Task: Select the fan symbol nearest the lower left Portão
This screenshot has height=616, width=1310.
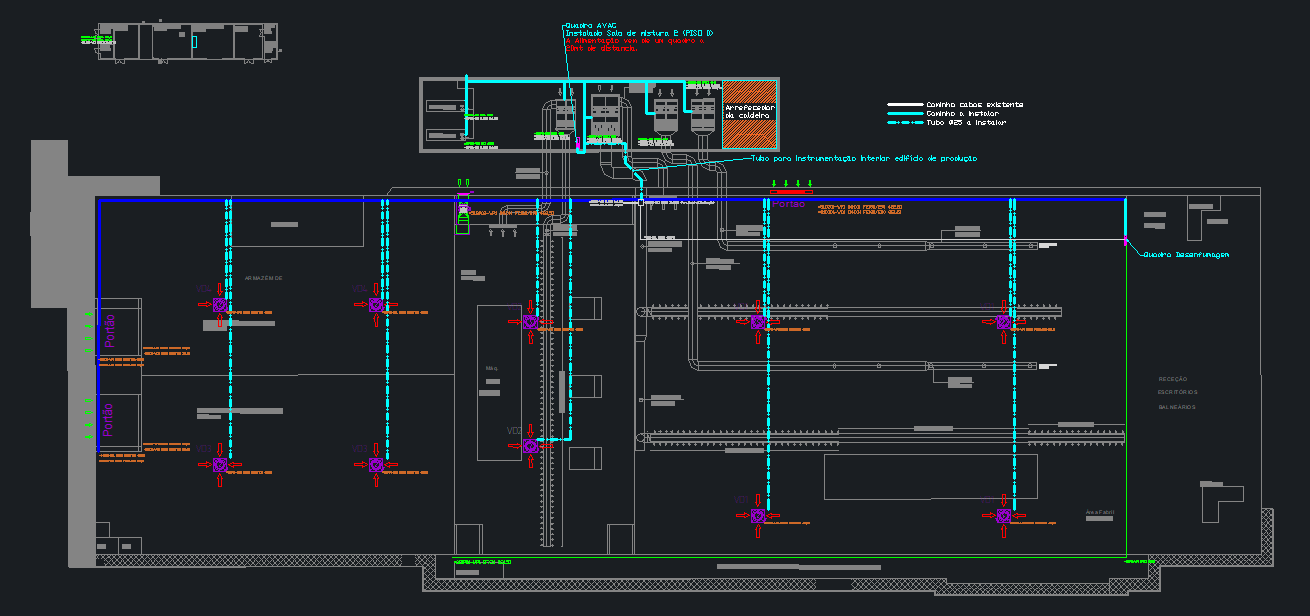Action: [x=220, y=465]
